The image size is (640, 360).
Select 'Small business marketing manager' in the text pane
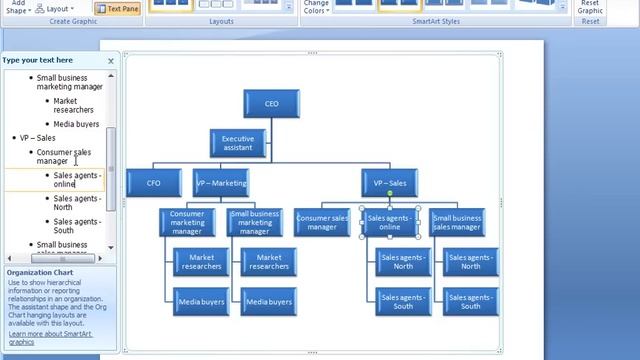click(69, 82)
